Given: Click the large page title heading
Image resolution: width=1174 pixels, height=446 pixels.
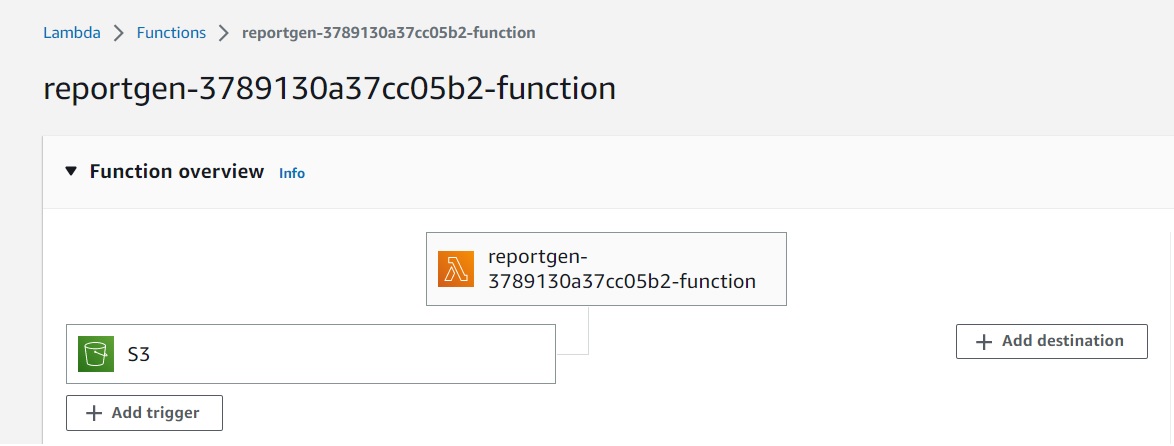Looking at the screenshot, I should (329, 89).
